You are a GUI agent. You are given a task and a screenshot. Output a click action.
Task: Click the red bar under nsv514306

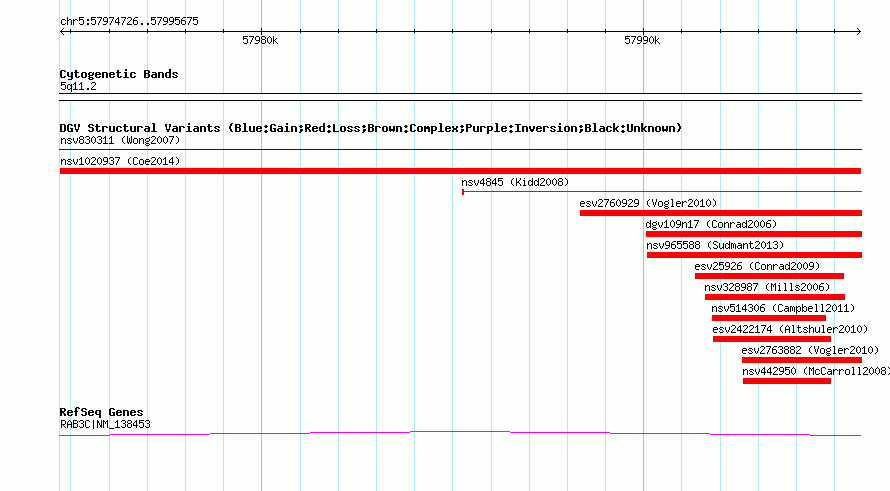tap(769, 318)
